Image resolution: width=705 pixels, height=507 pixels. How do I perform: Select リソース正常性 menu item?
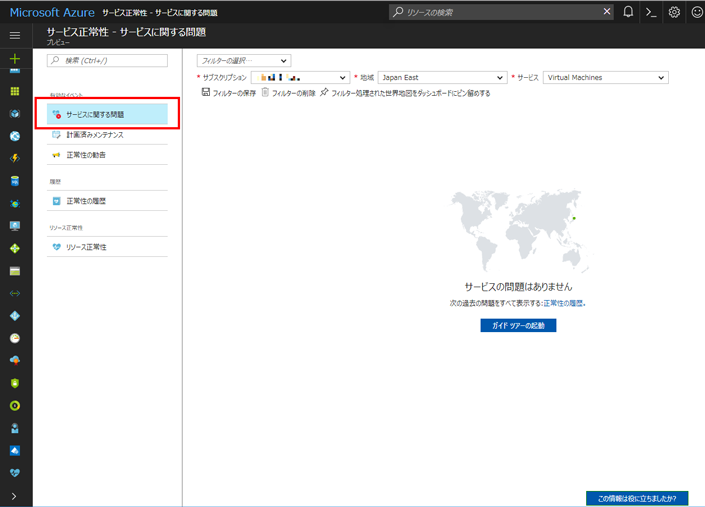107,247
